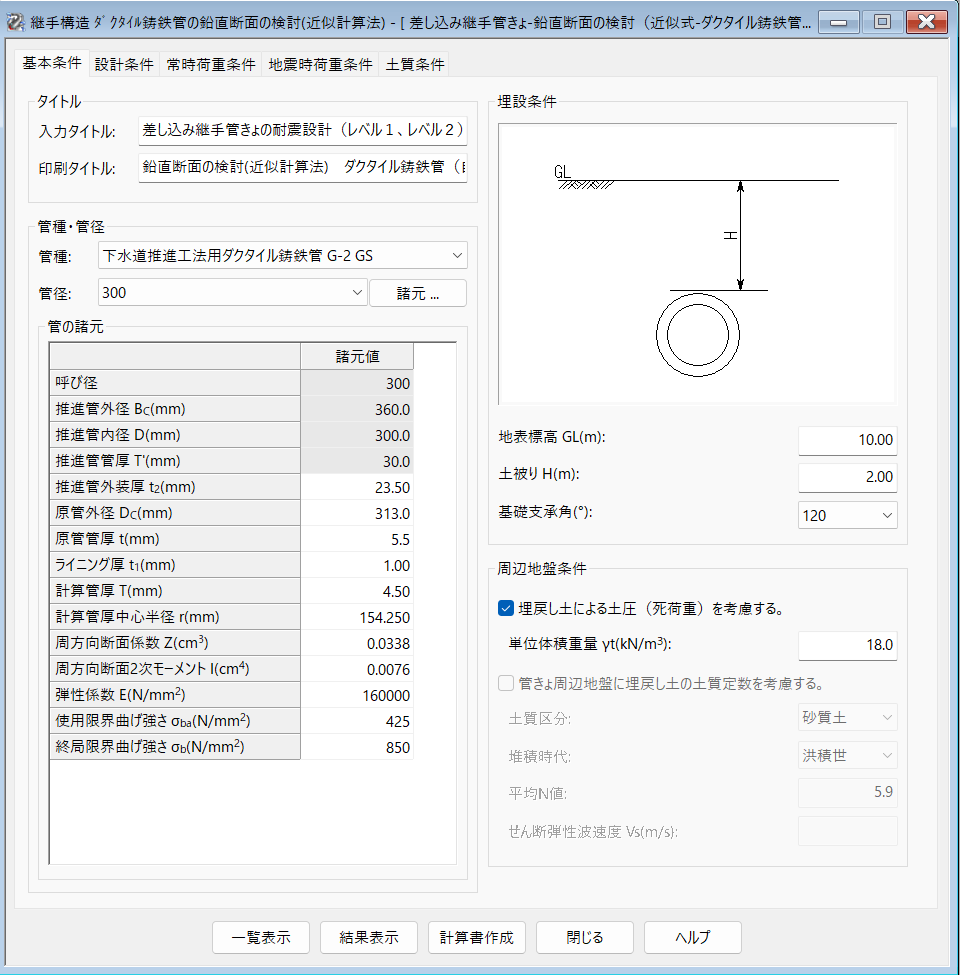Open the 管種 pipe type dropdown
The image size is (960, 975).
coord(283,256)
